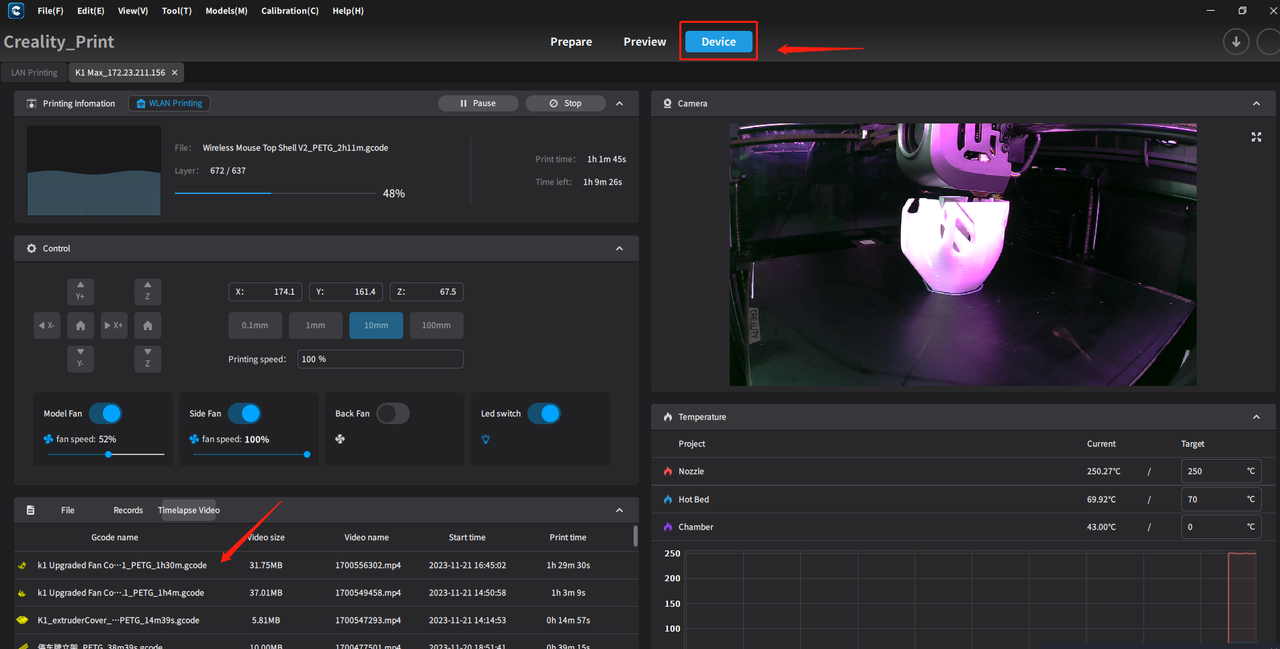This screenshot has height=649, width=1280.
Task: Expand camera view to fullscreen
Action: (1256, 137)
